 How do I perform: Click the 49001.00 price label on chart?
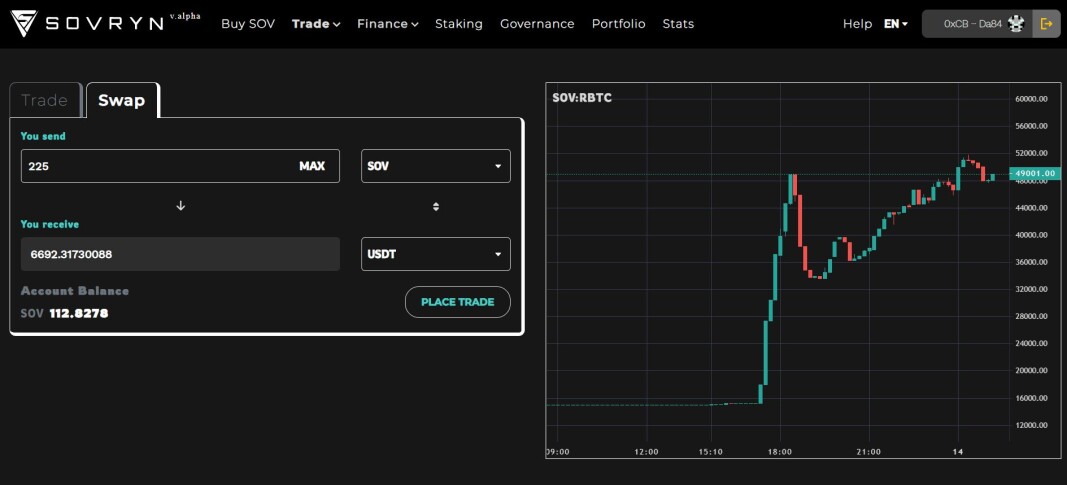(1035, 174)
